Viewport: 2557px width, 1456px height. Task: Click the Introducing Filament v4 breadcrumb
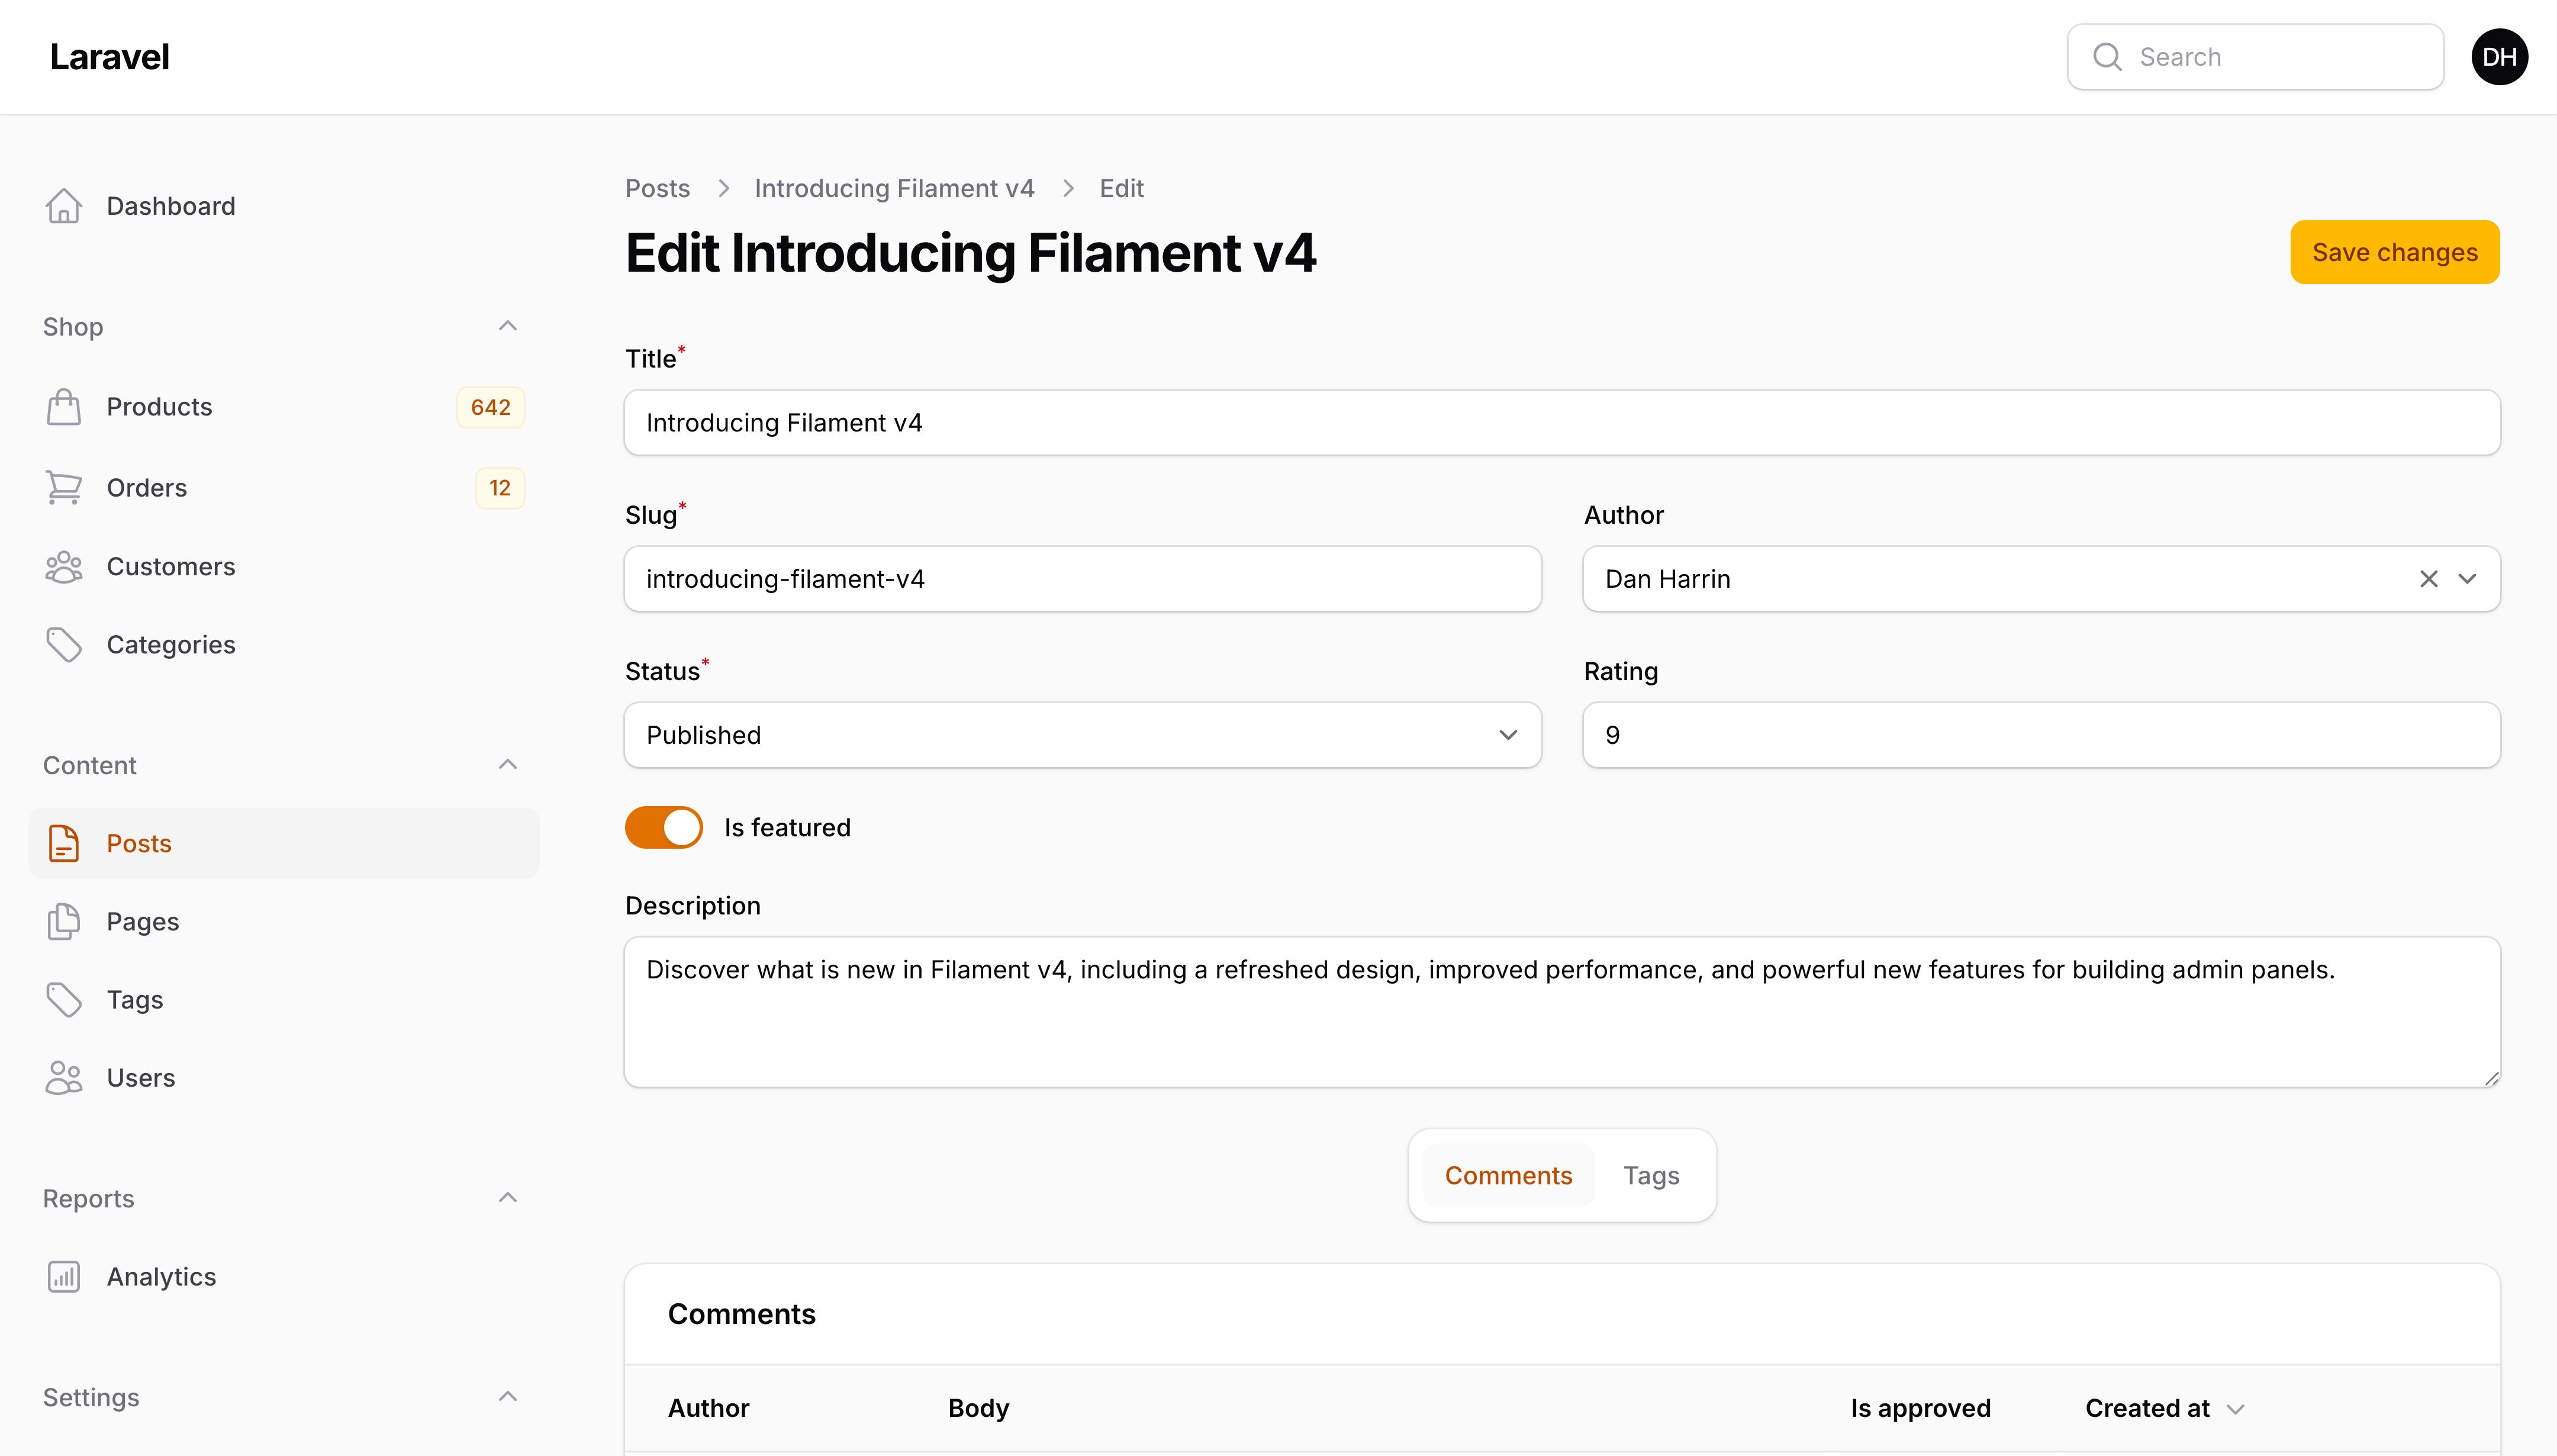click(x=894, y=188)
